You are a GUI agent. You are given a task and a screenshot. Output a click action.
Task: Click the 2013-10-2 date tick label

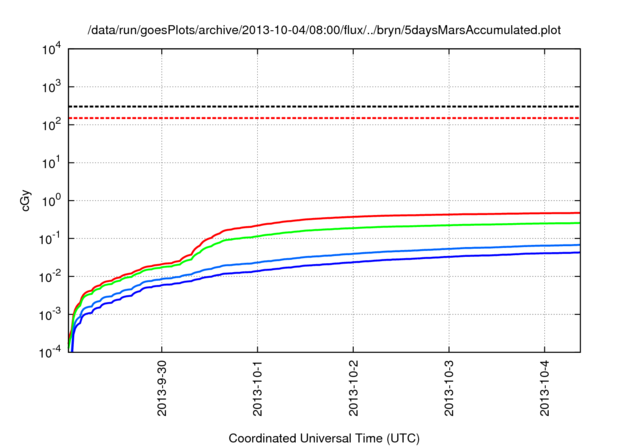click(x=353, y=388)
